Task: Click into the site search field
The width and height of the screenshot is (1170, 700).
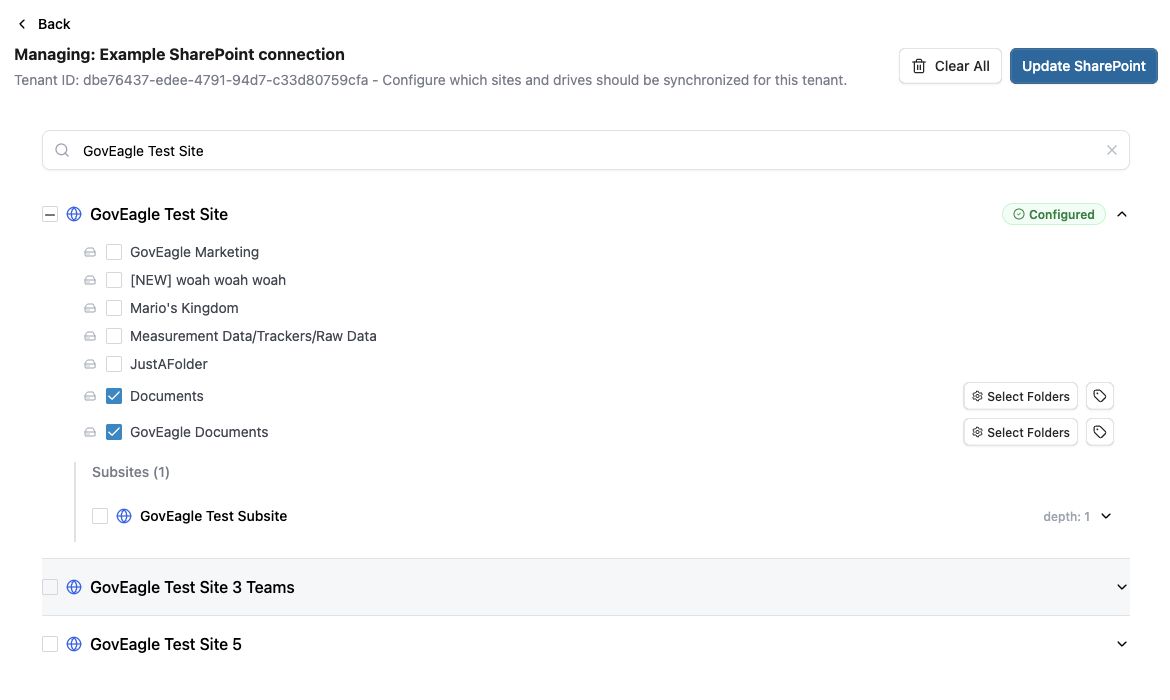Action: pos(586,150)
